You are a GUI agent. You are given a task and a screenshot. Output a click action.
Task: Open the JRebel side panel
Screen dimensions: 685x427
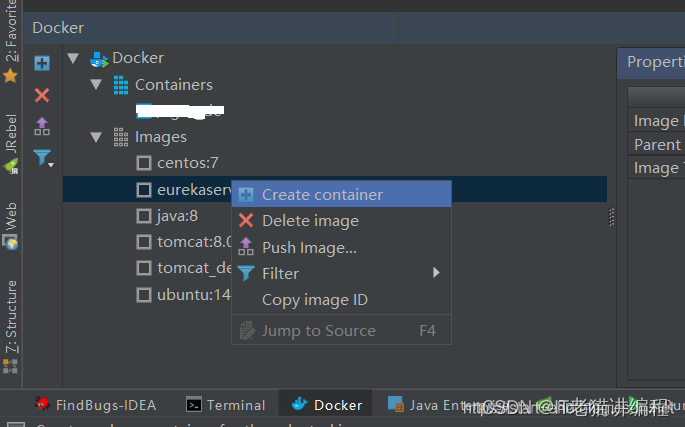pyautogui.click(x=10, y=144)
